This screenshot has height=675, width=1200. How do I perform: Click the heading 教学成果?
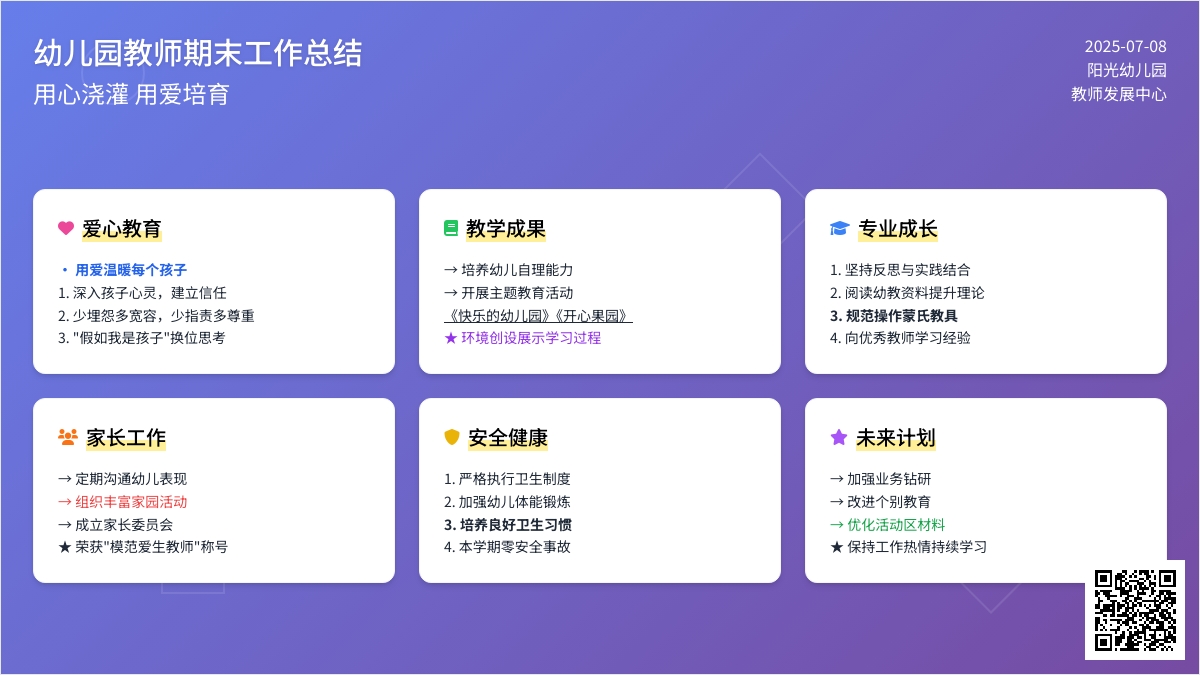506,228
